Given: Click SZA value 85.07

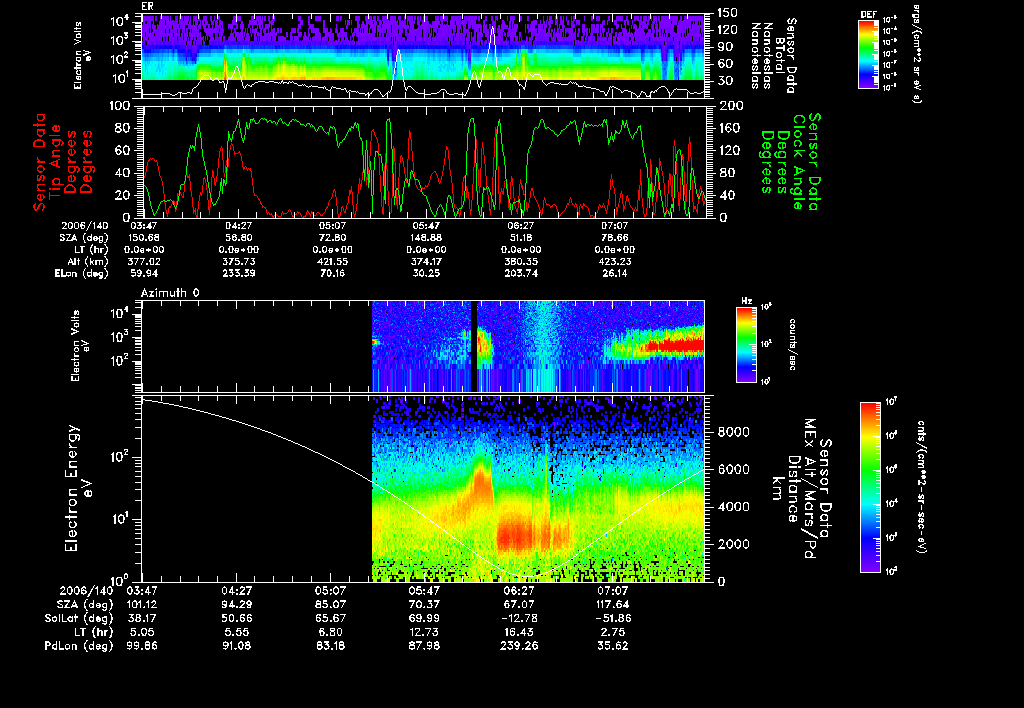Looking at the screenshot, I should (330, 605).
